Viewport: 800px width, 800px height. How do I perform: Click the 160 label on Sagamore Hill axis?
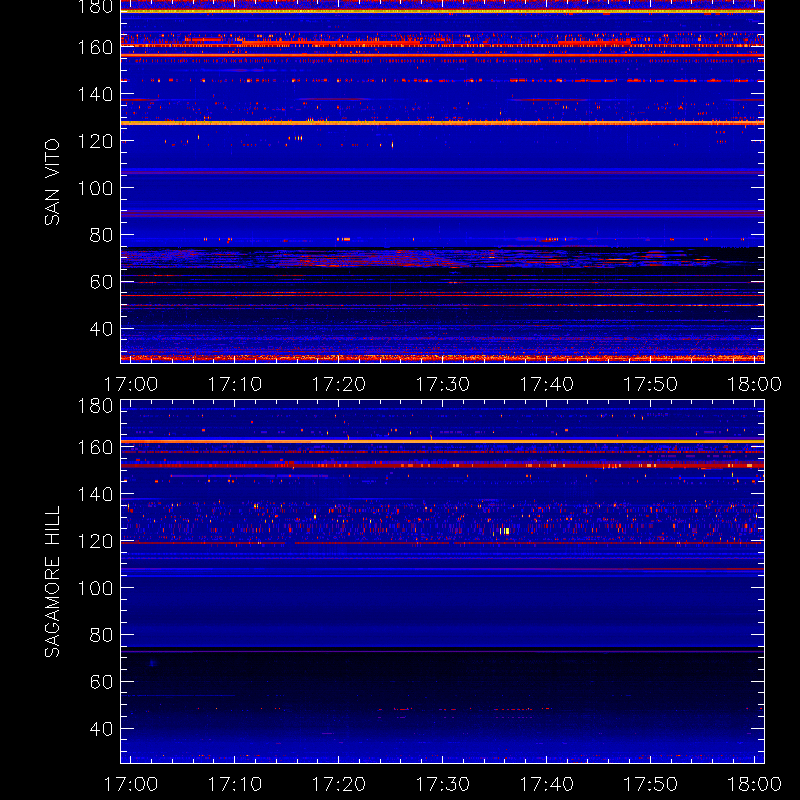[x=95, y=447]
